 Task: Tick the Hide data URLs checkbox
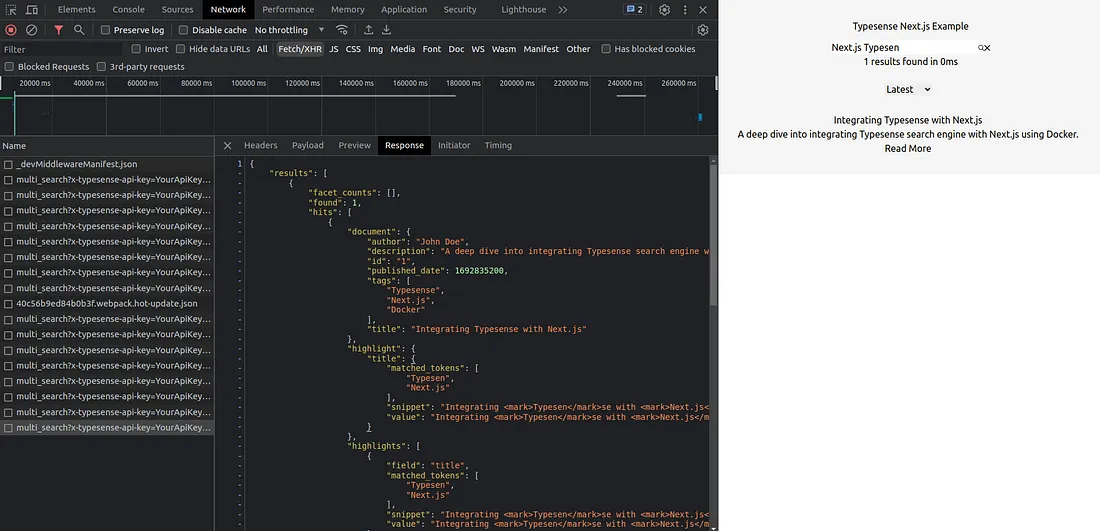pos(181,49)
